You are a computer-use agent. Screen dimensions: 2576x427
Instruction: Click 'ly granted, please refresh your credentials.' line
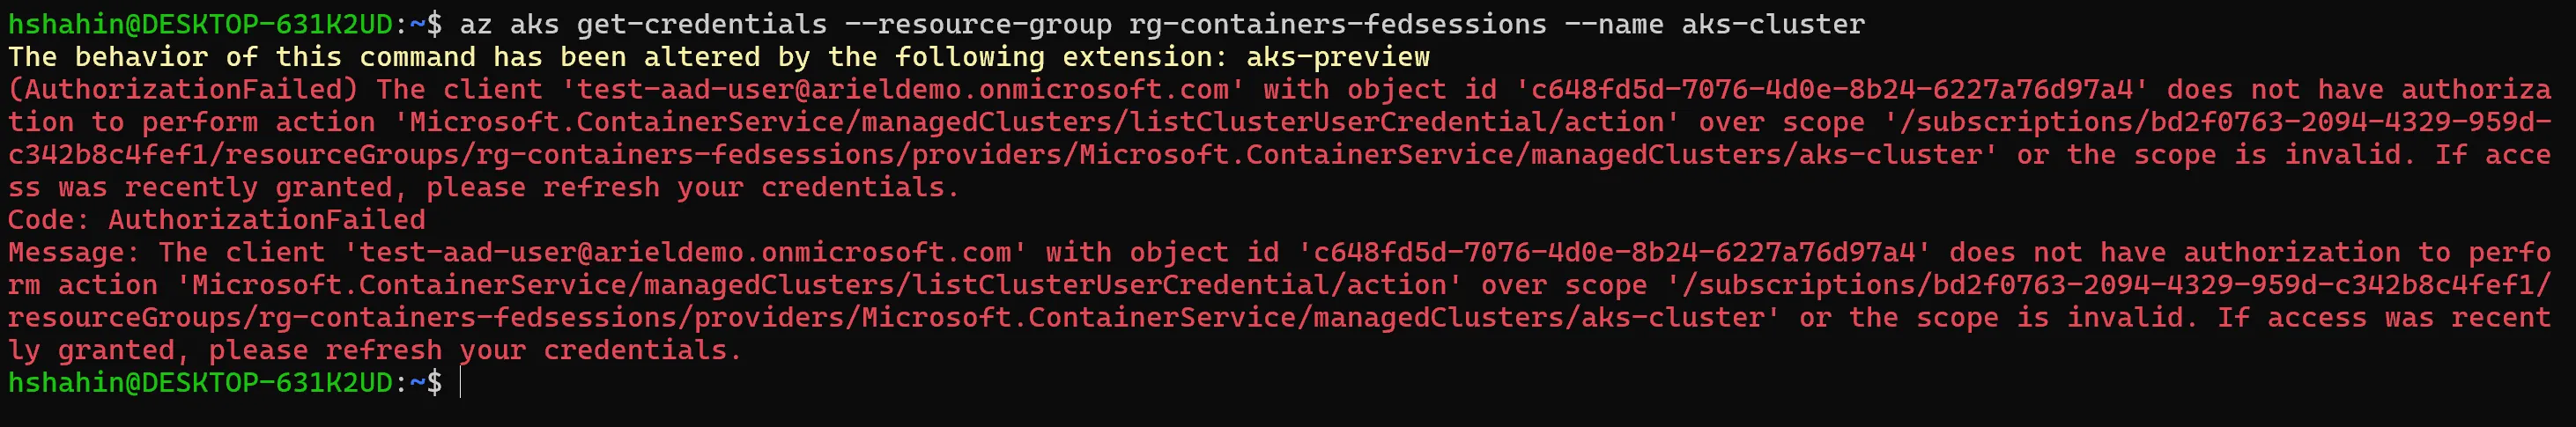[375, 350]
